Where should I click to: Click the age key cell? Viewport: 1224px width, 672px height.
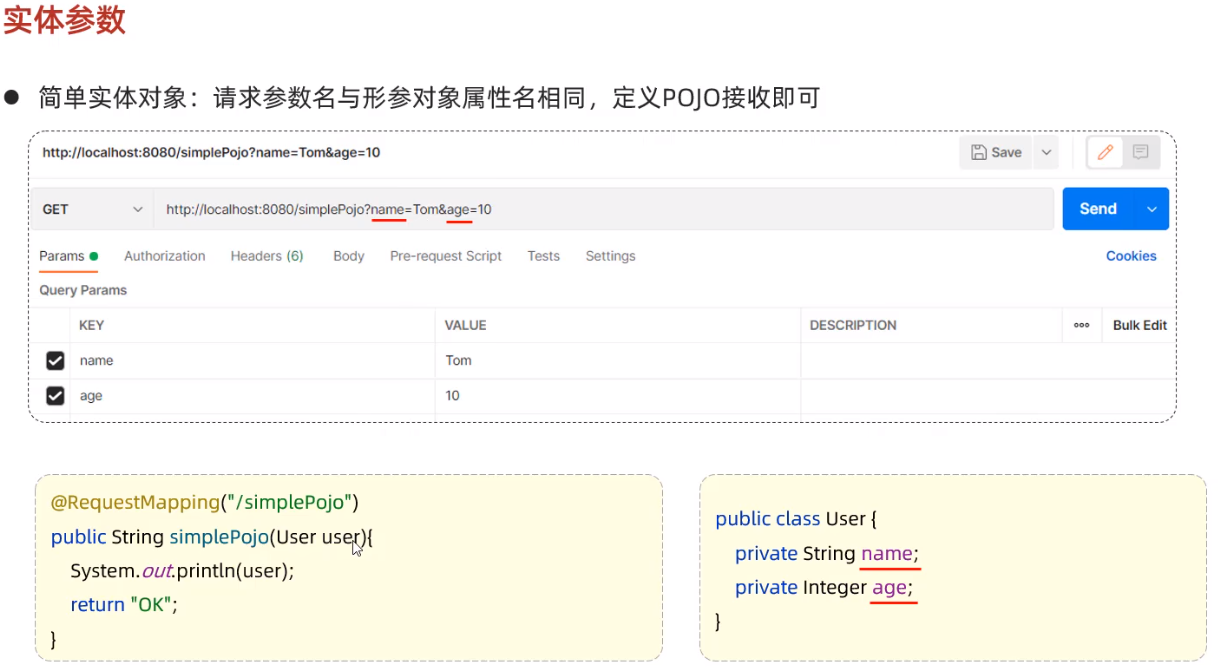[252, 396]
